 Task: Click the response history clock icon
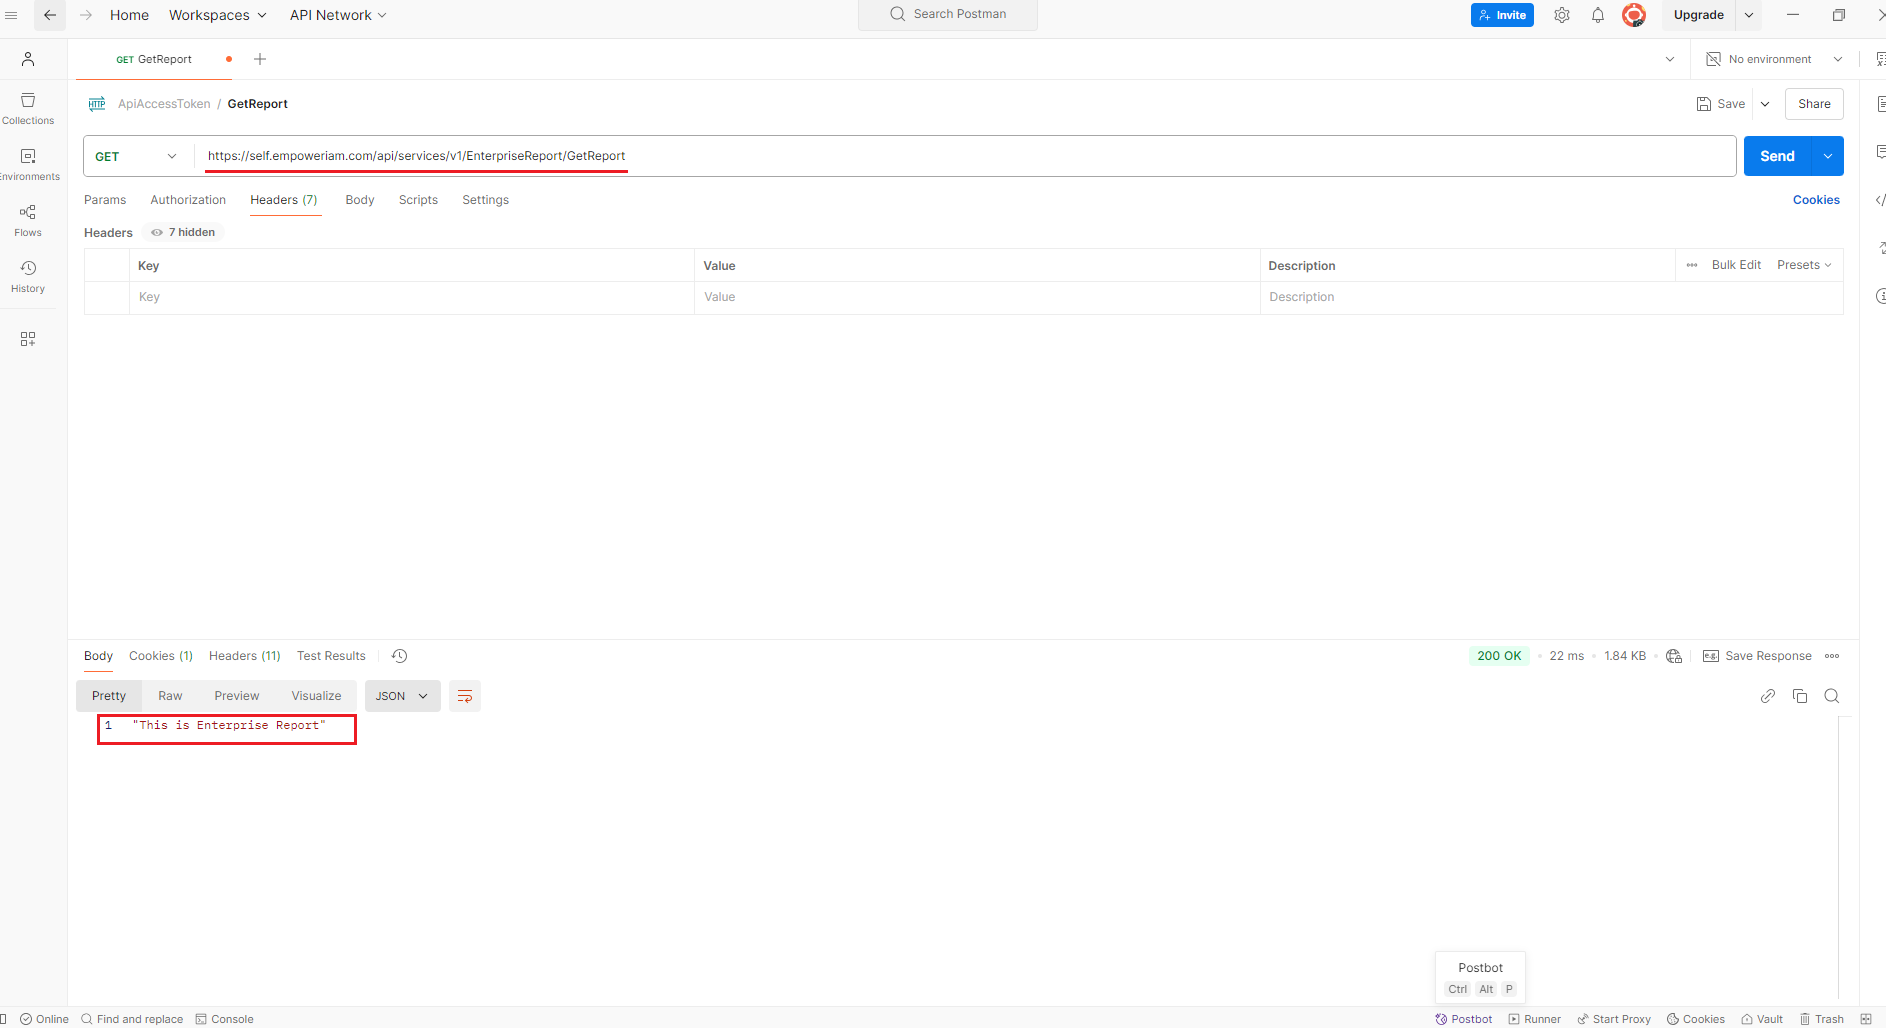pyautogui.click(x=399, y=656)
